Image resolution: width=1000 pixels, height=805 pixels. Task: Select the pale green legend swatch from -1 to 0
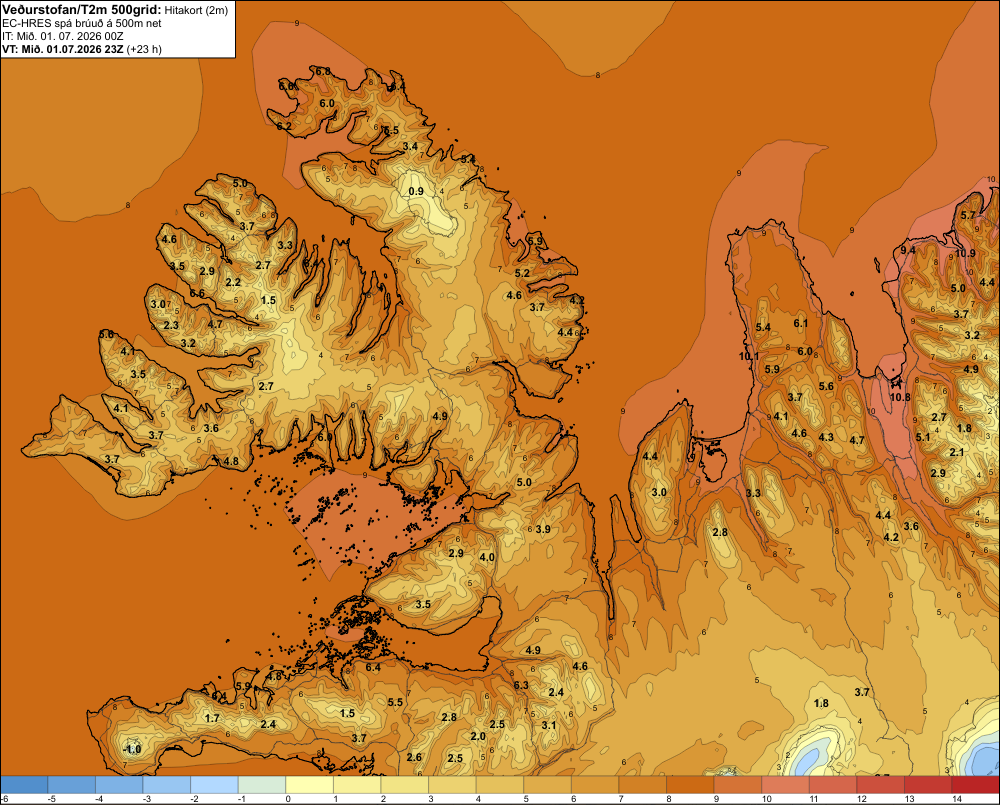point(262,785)
